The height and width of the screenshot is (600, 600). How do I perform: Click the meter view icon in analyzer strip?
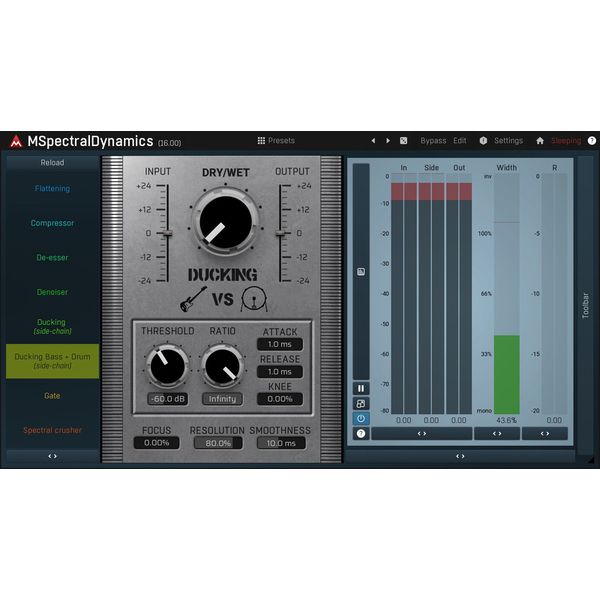click(361, 272)
